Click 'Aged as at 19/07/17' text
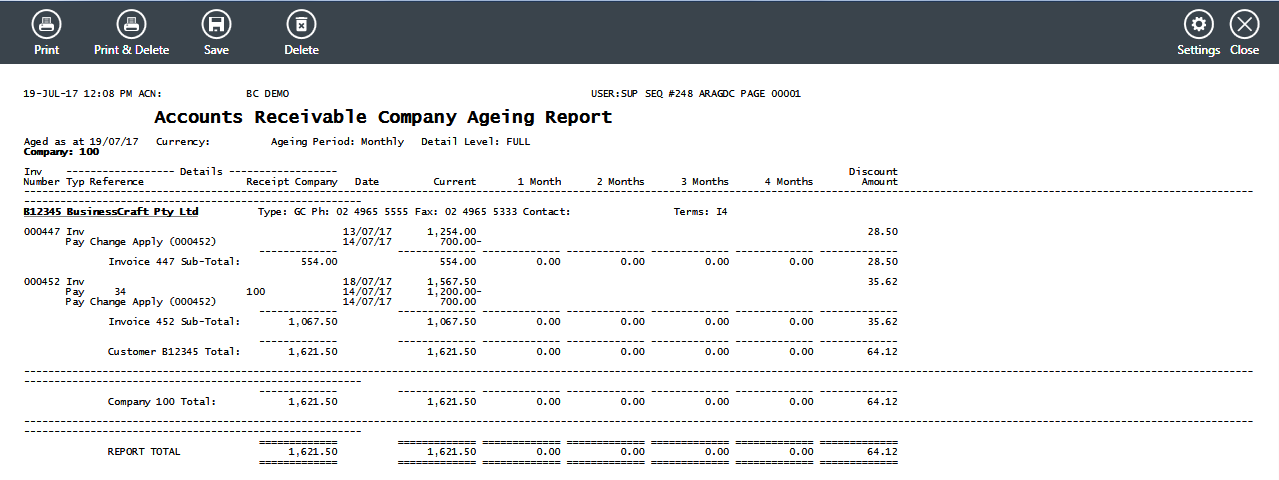 pyautogui.click(x=81, y=142)
